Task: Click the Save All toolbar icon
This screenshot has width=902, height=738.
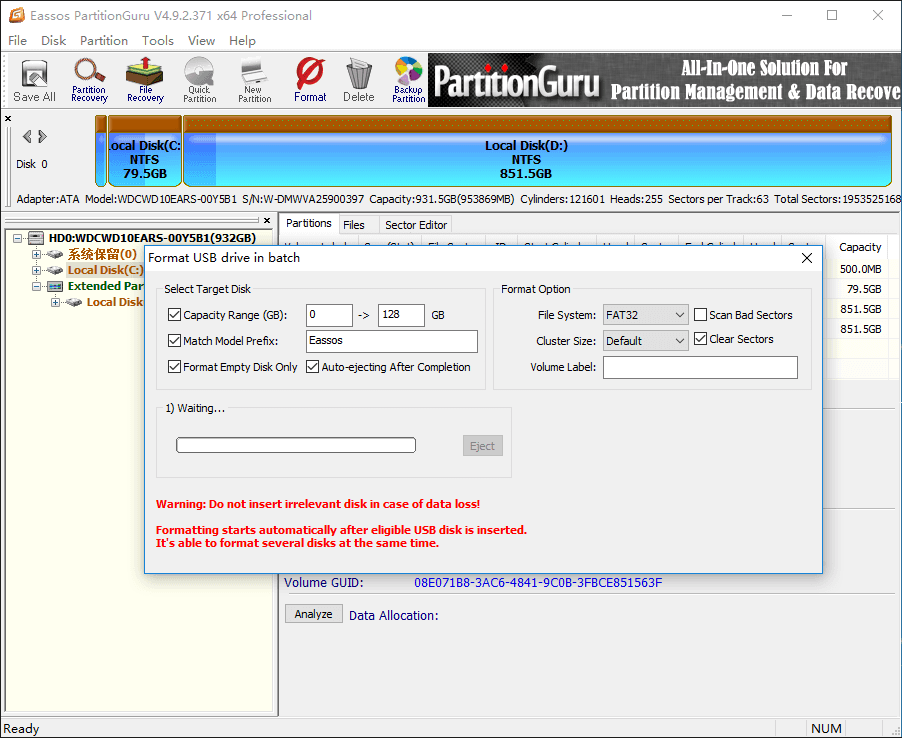Action: tap(35, 81)
